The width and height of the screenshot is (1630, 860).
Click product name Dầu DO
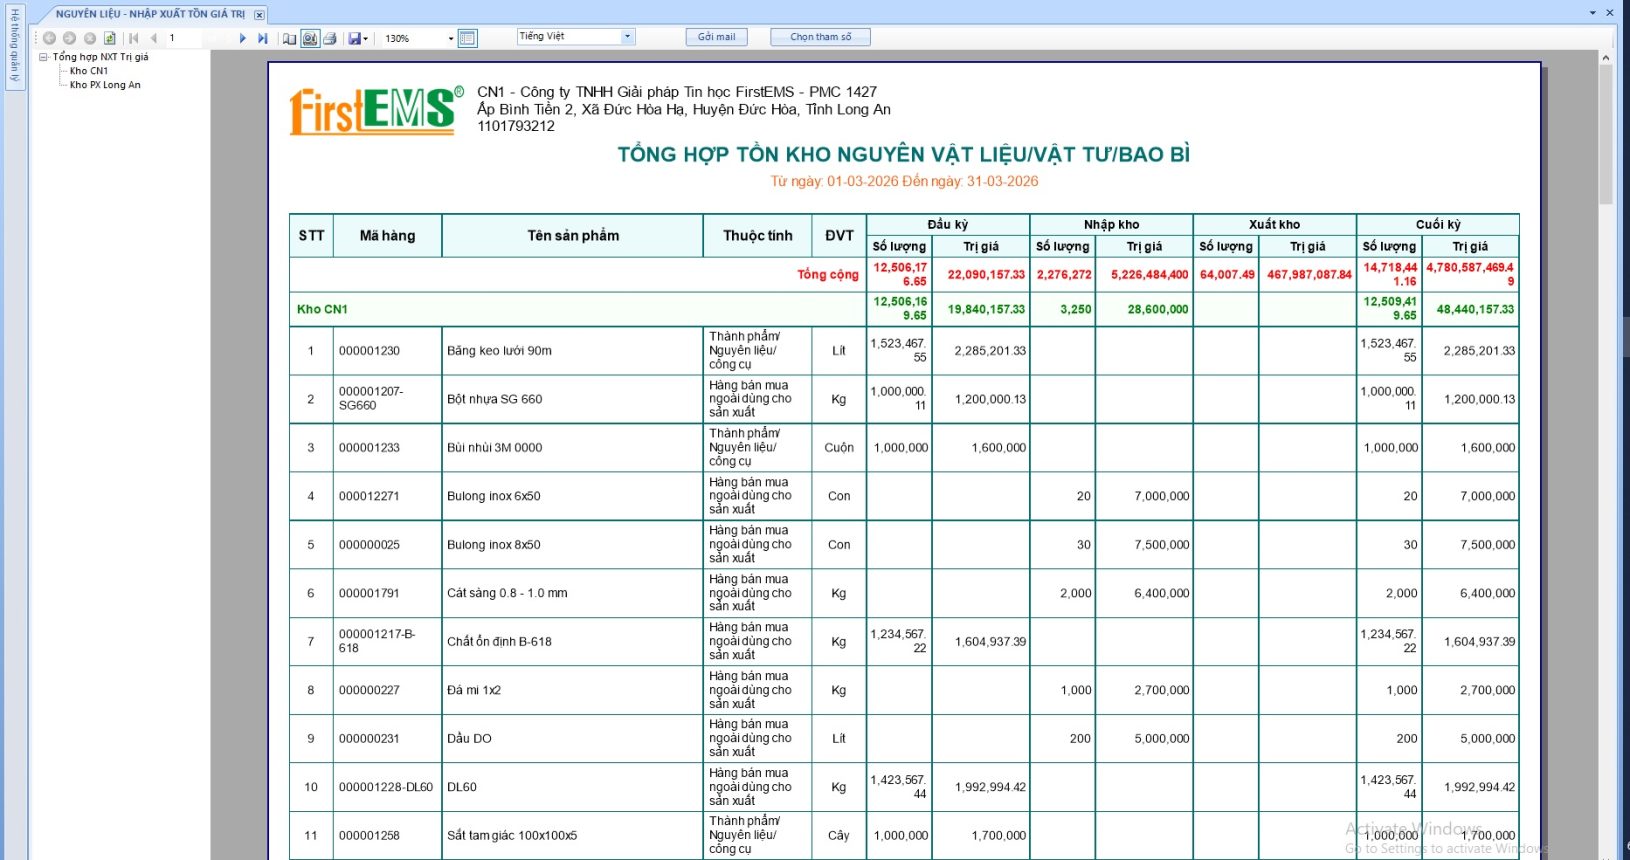tap(469, 739)
